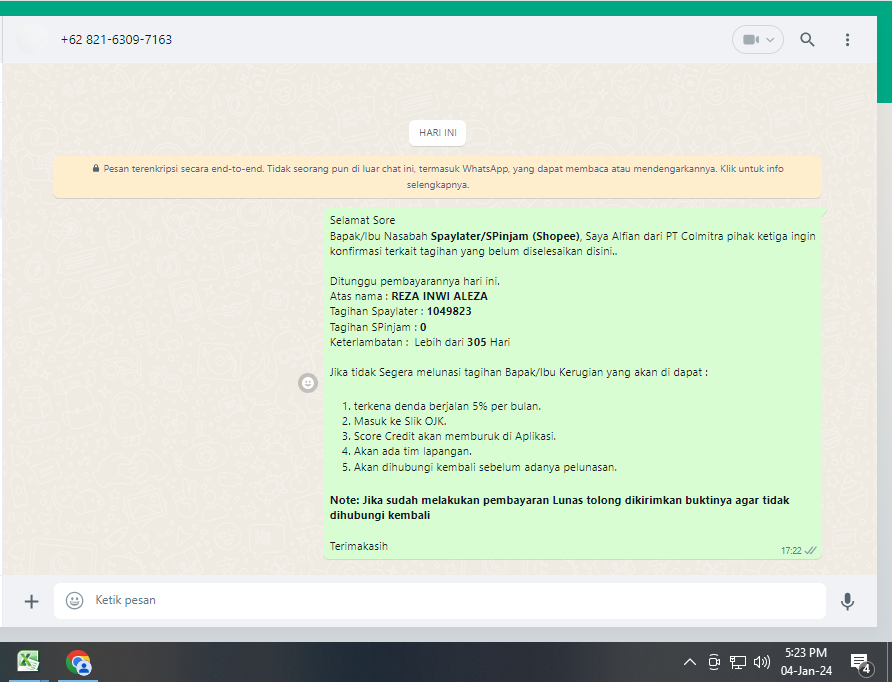Click the 17:22 message timestamp
This screenshot has width=892, height=682.
tap(791, 551)
